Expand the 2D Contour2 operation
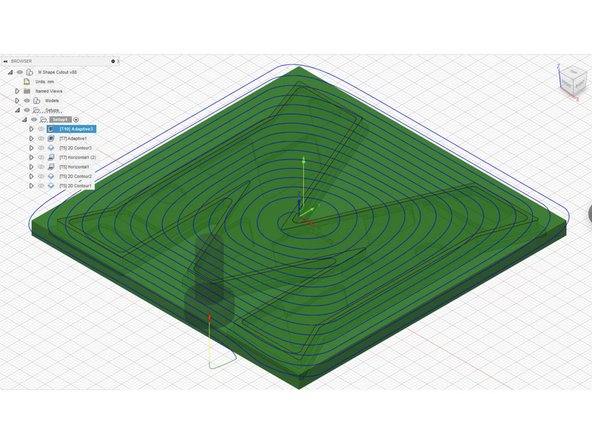This screenshot has width=592, height=444. tap(31, 176)
